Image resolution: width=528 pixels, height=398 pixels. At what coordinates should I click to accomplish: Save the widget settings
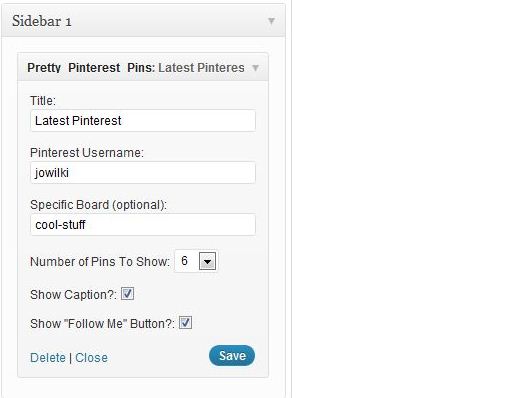point(232,356)
